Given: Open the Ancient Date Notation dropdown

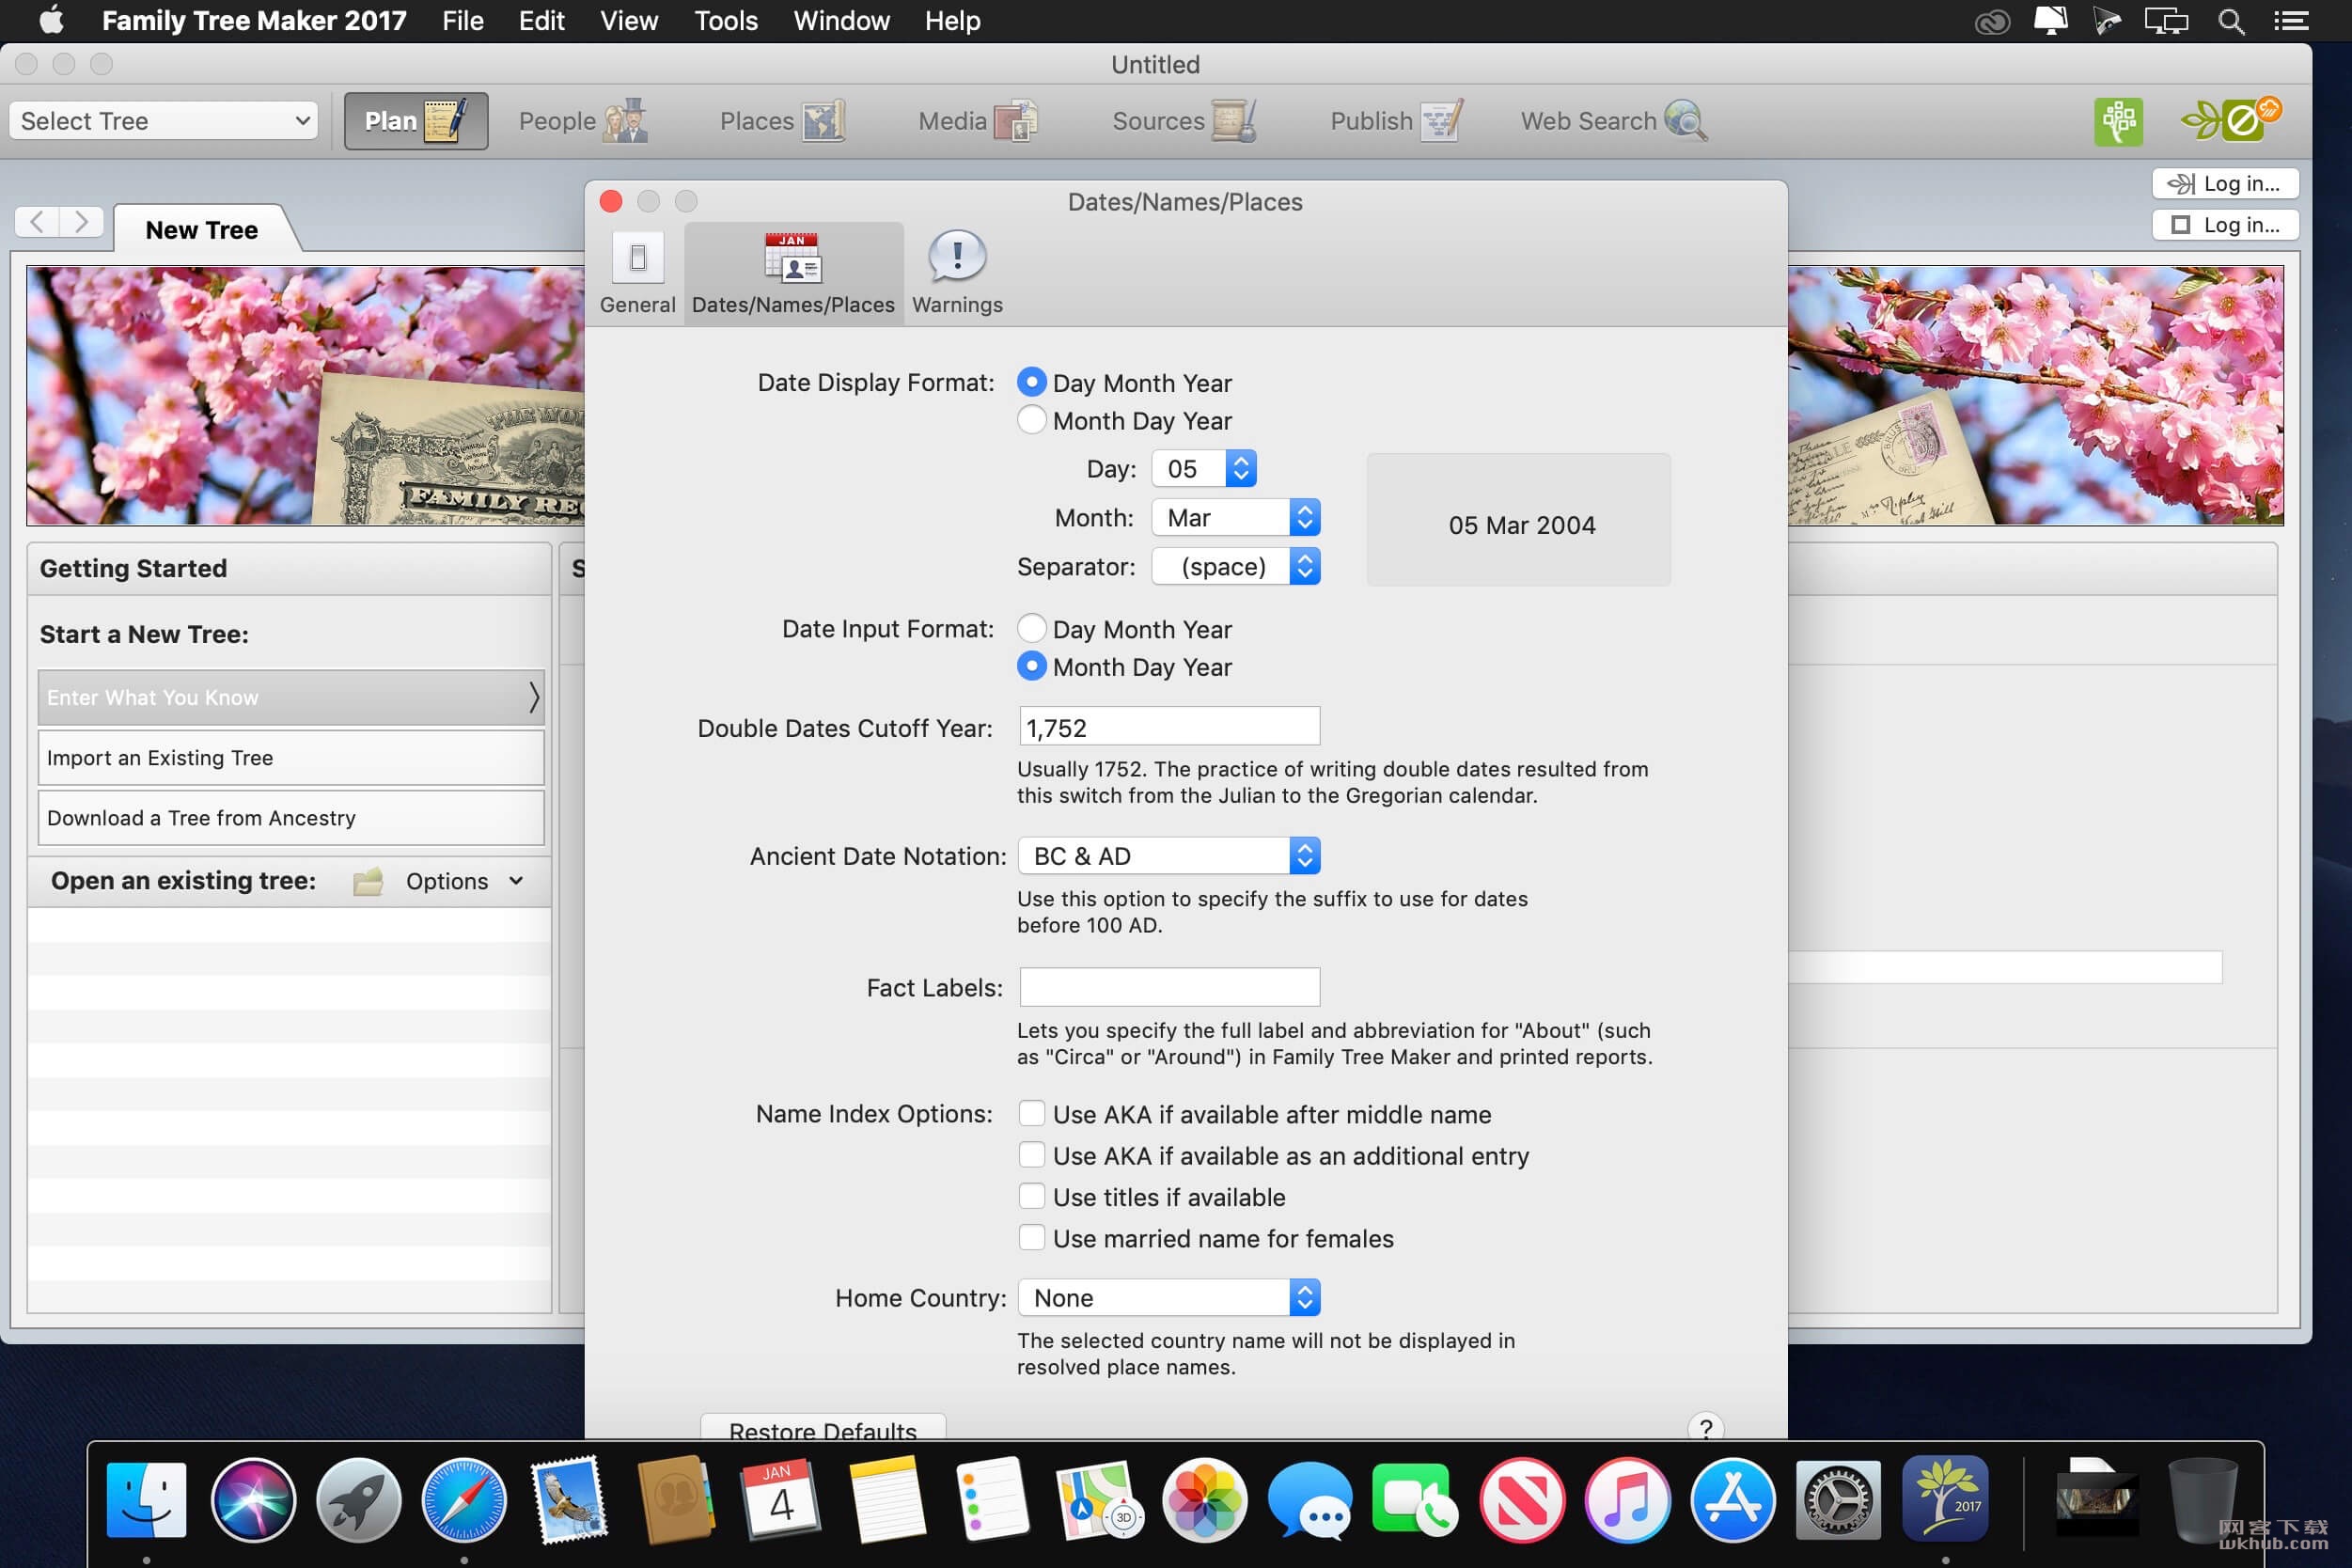Looking at the screenshot, I should (1169, 856).
